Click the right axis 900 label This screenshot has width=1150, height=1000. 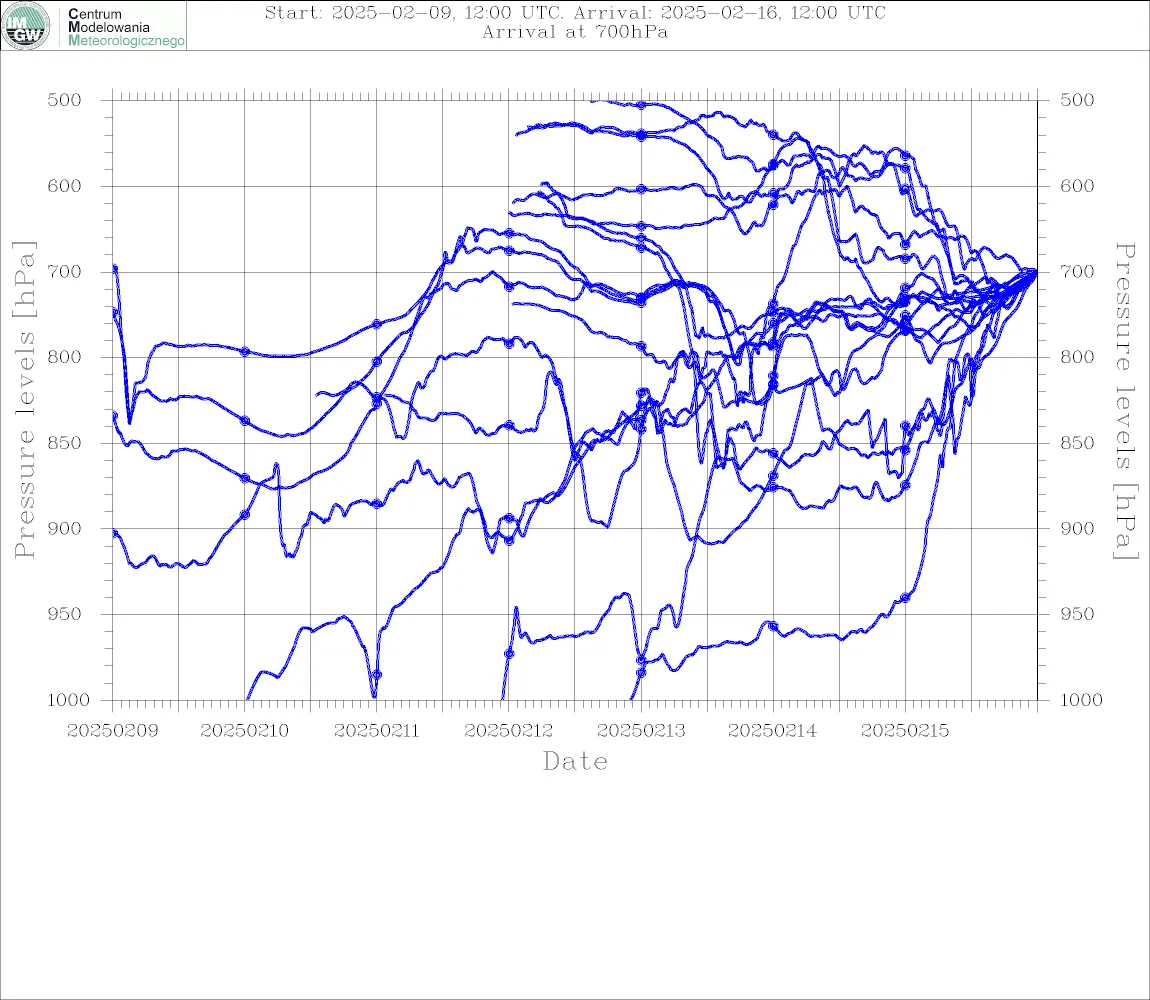1077,528
